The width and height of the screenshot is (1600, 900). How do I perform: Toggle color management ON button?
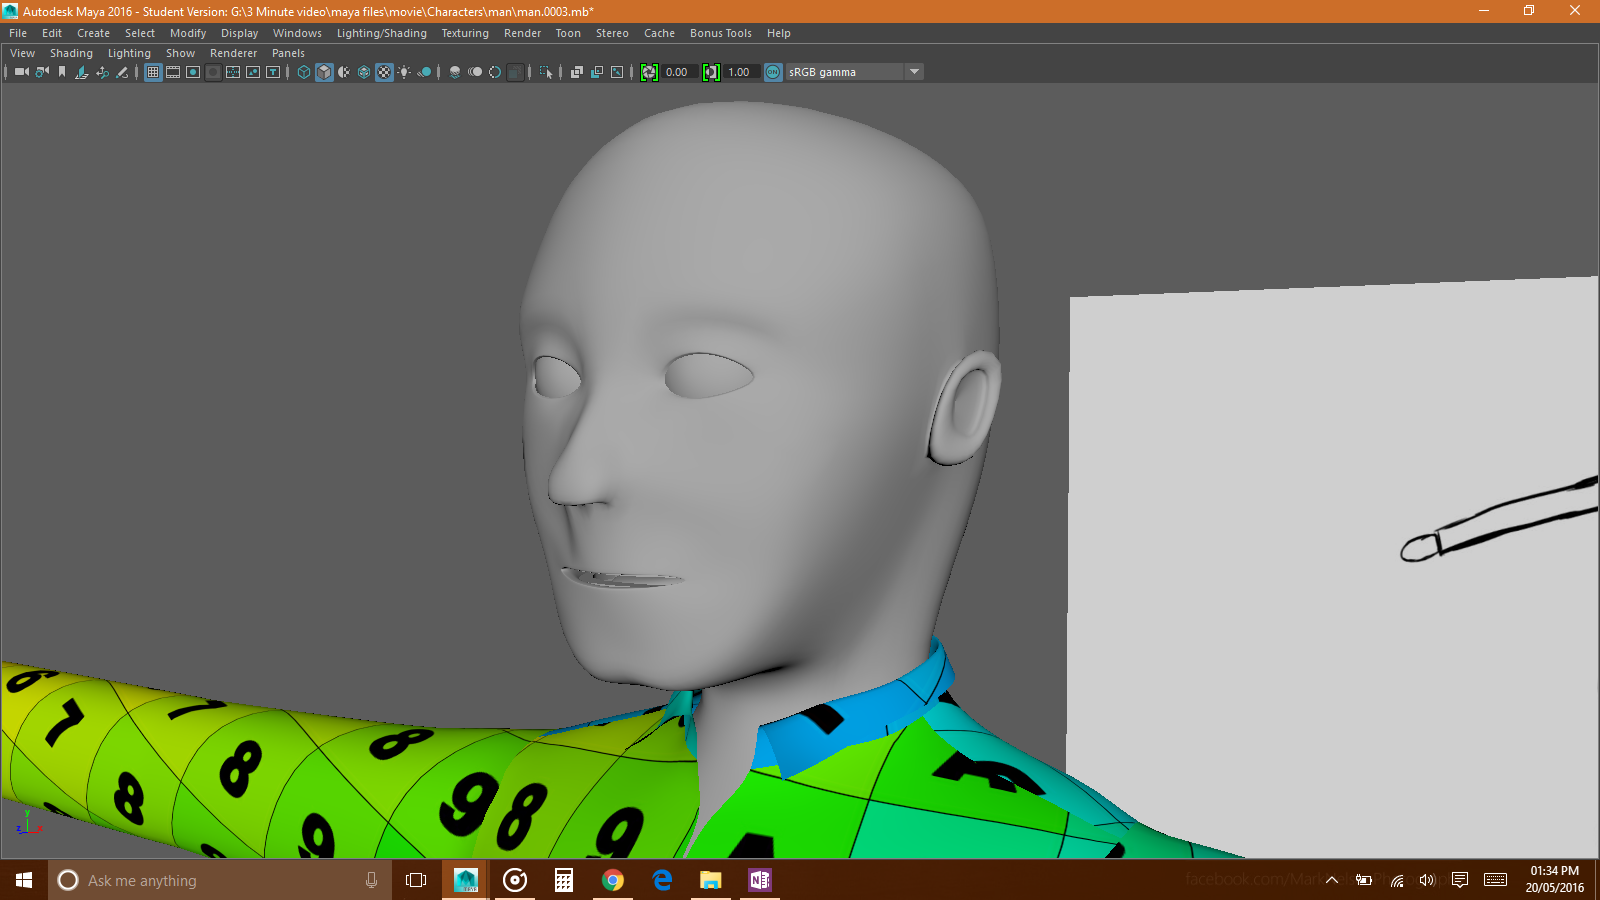[773, 72]
